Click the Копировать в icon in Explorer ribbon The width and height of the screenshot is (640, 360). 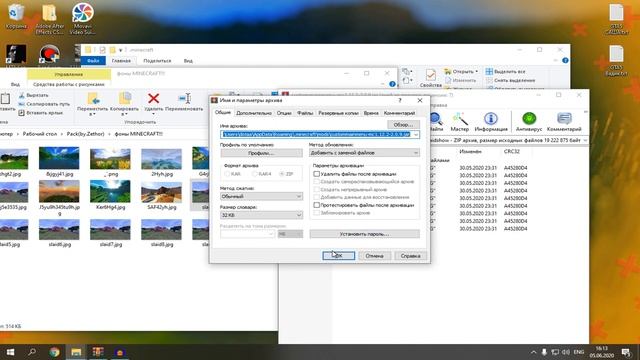pos(124,98)
